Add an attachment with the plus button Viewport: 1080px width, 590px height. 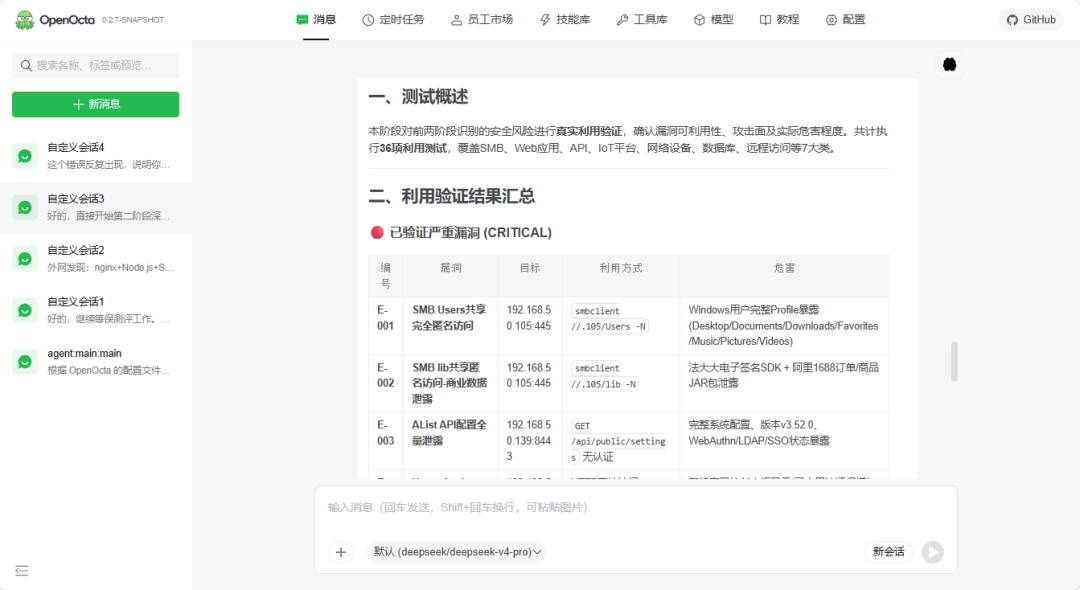click(341, 552)
